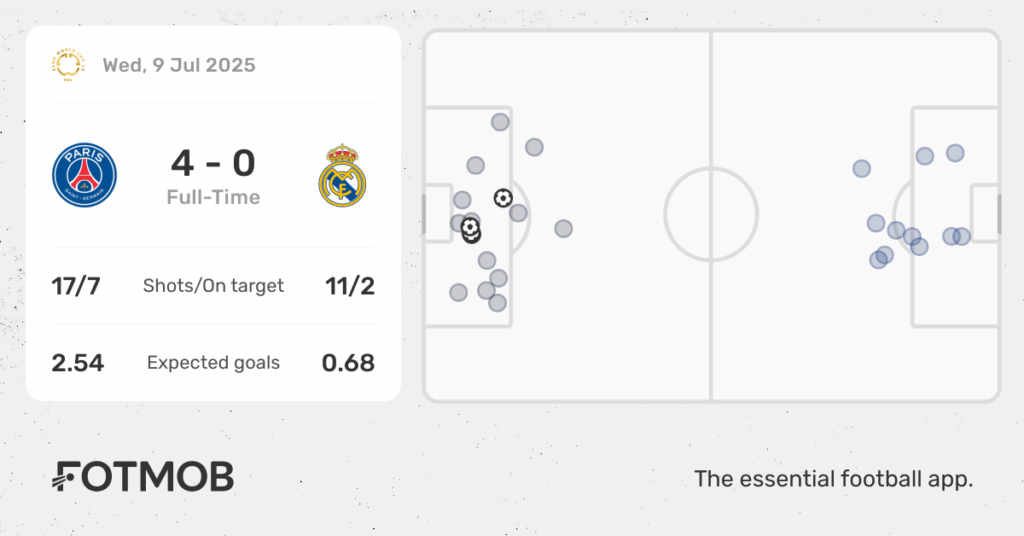Click the PSG shot marker outside the box

click(564, 229)
